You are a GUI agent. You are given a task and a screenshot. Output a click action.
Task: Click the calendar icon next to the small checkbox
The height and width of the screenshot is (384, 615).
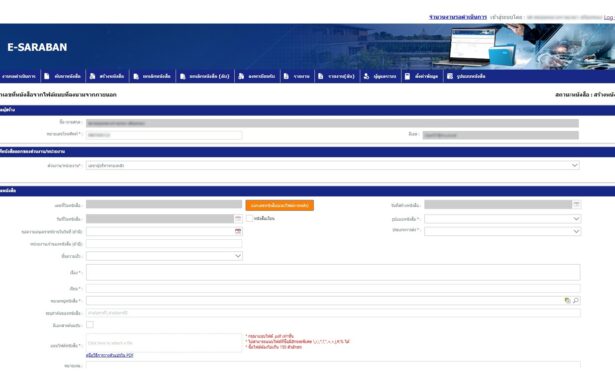point(238,218)
